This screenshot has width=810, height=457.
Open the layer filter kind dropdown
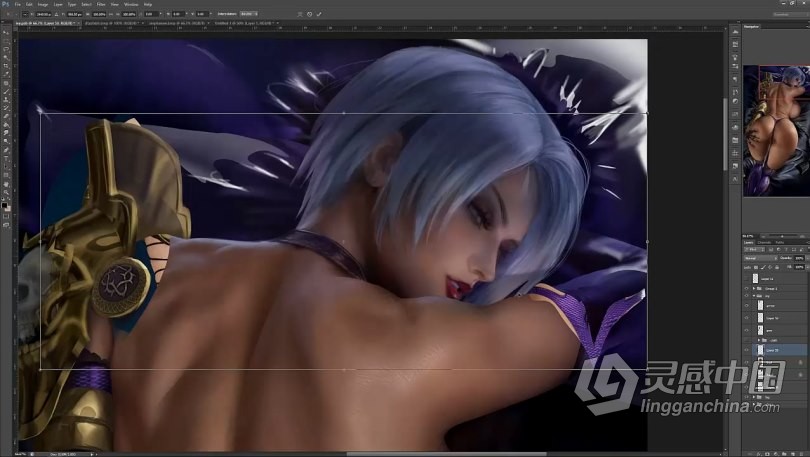click(x=754, y=249)
